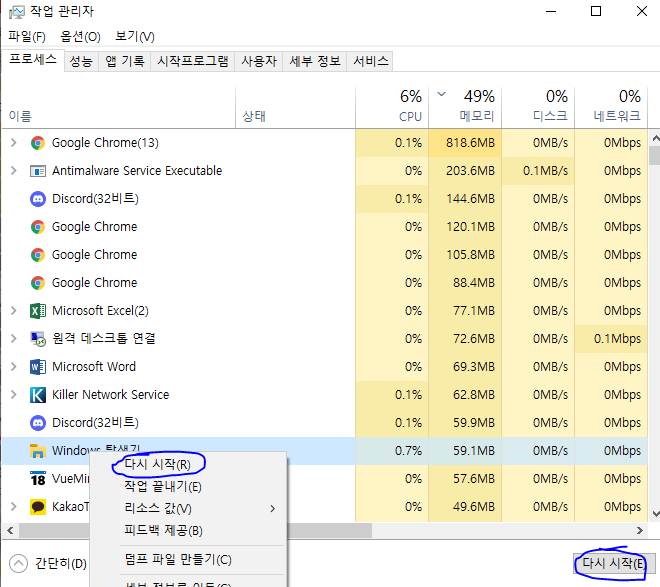Screen dimensions: 660x587
Task: Click the Microsoft Excel(2) icon
Action: (x=38, y=311)
